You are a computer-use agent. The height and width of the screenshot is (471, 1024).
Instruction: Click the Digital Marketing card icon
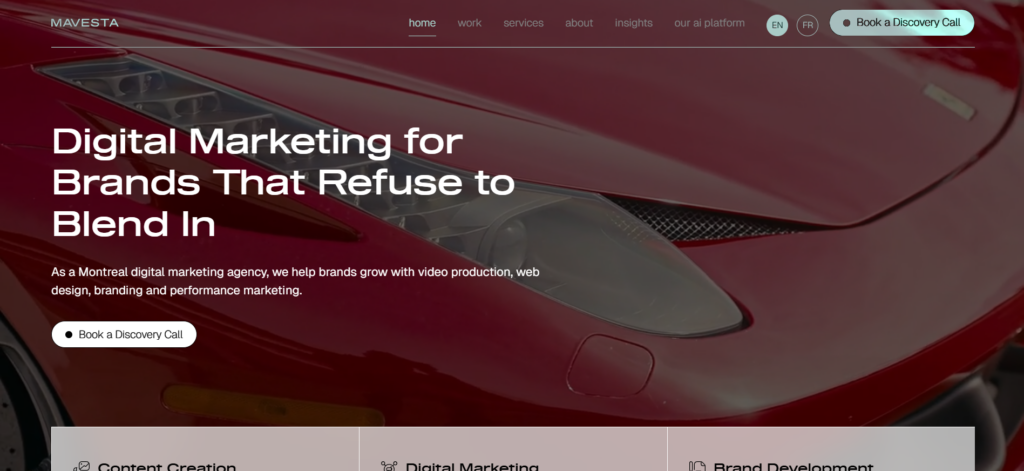click(x=389, y=466)
